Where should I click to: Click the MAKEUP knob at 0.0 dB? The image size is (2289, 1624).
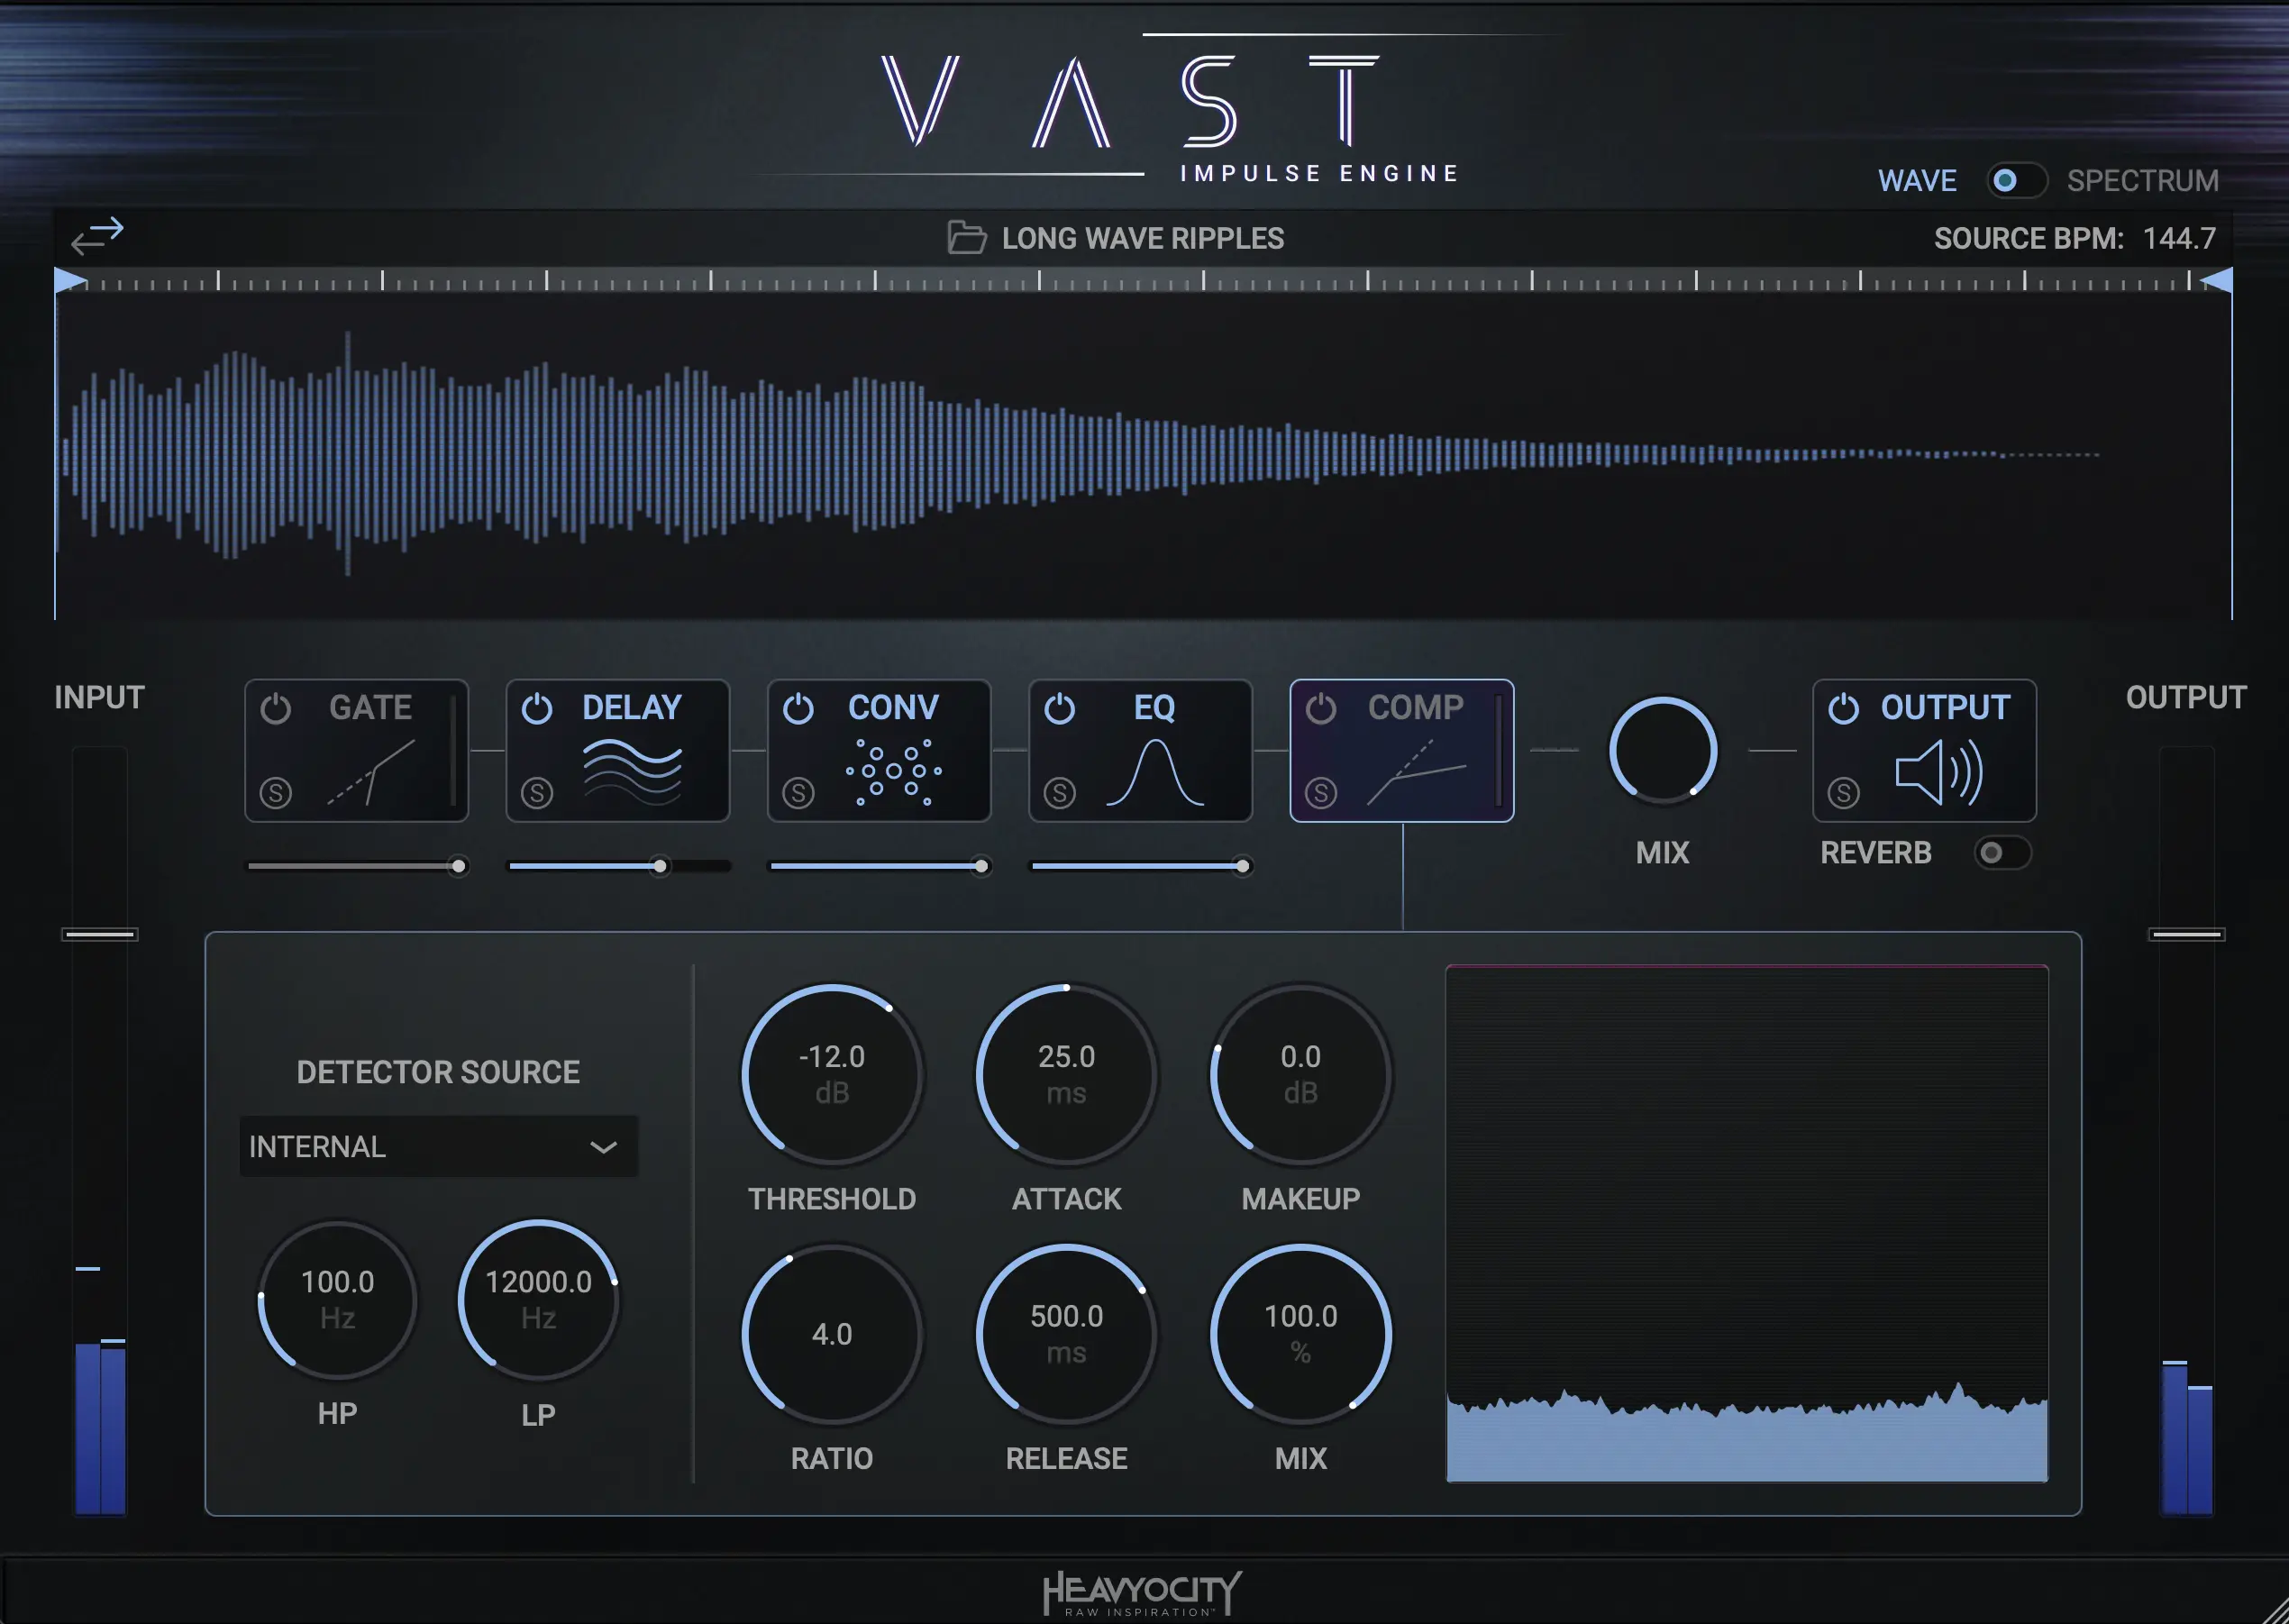(1300, 1075)
